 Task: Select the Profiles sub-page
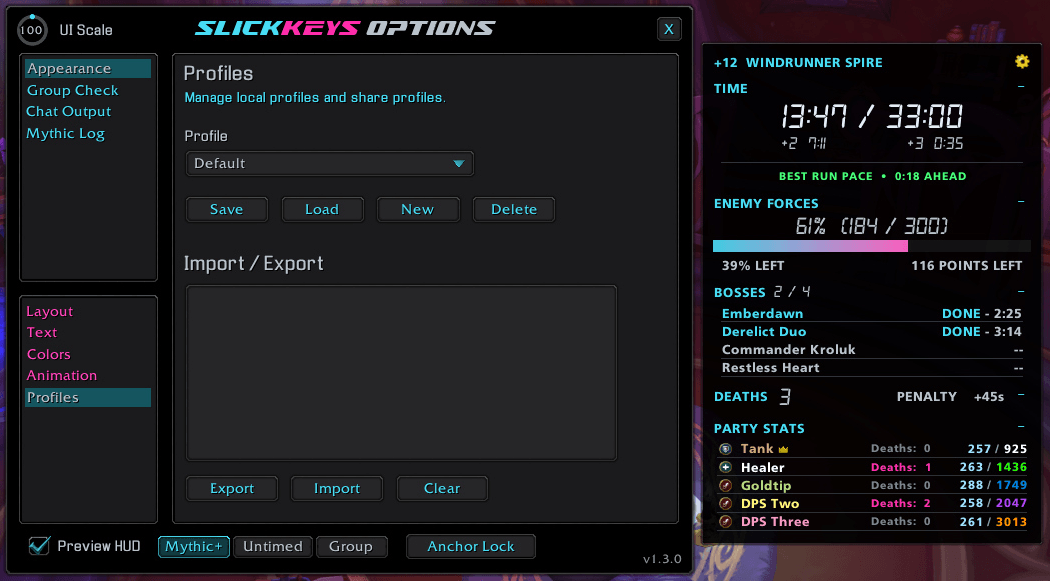coord(88,398)
